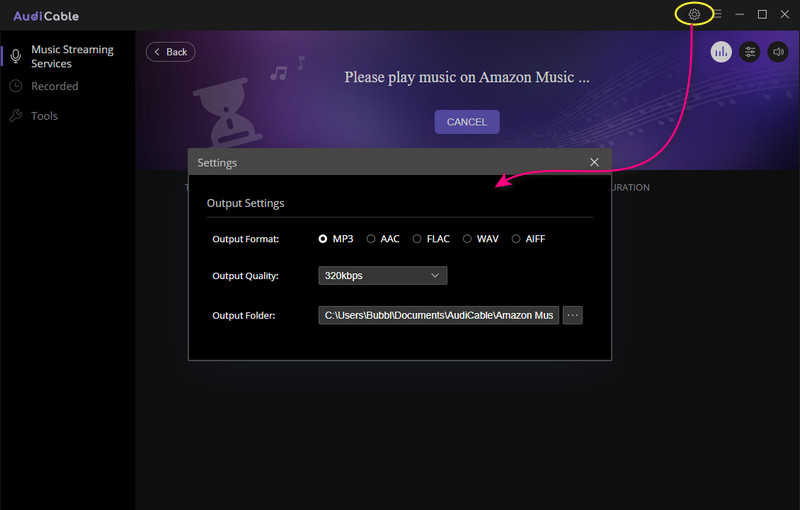The width and height of the screenshot is (800, 510).
Task: Click the Output Folder path field
Action: 438,315
